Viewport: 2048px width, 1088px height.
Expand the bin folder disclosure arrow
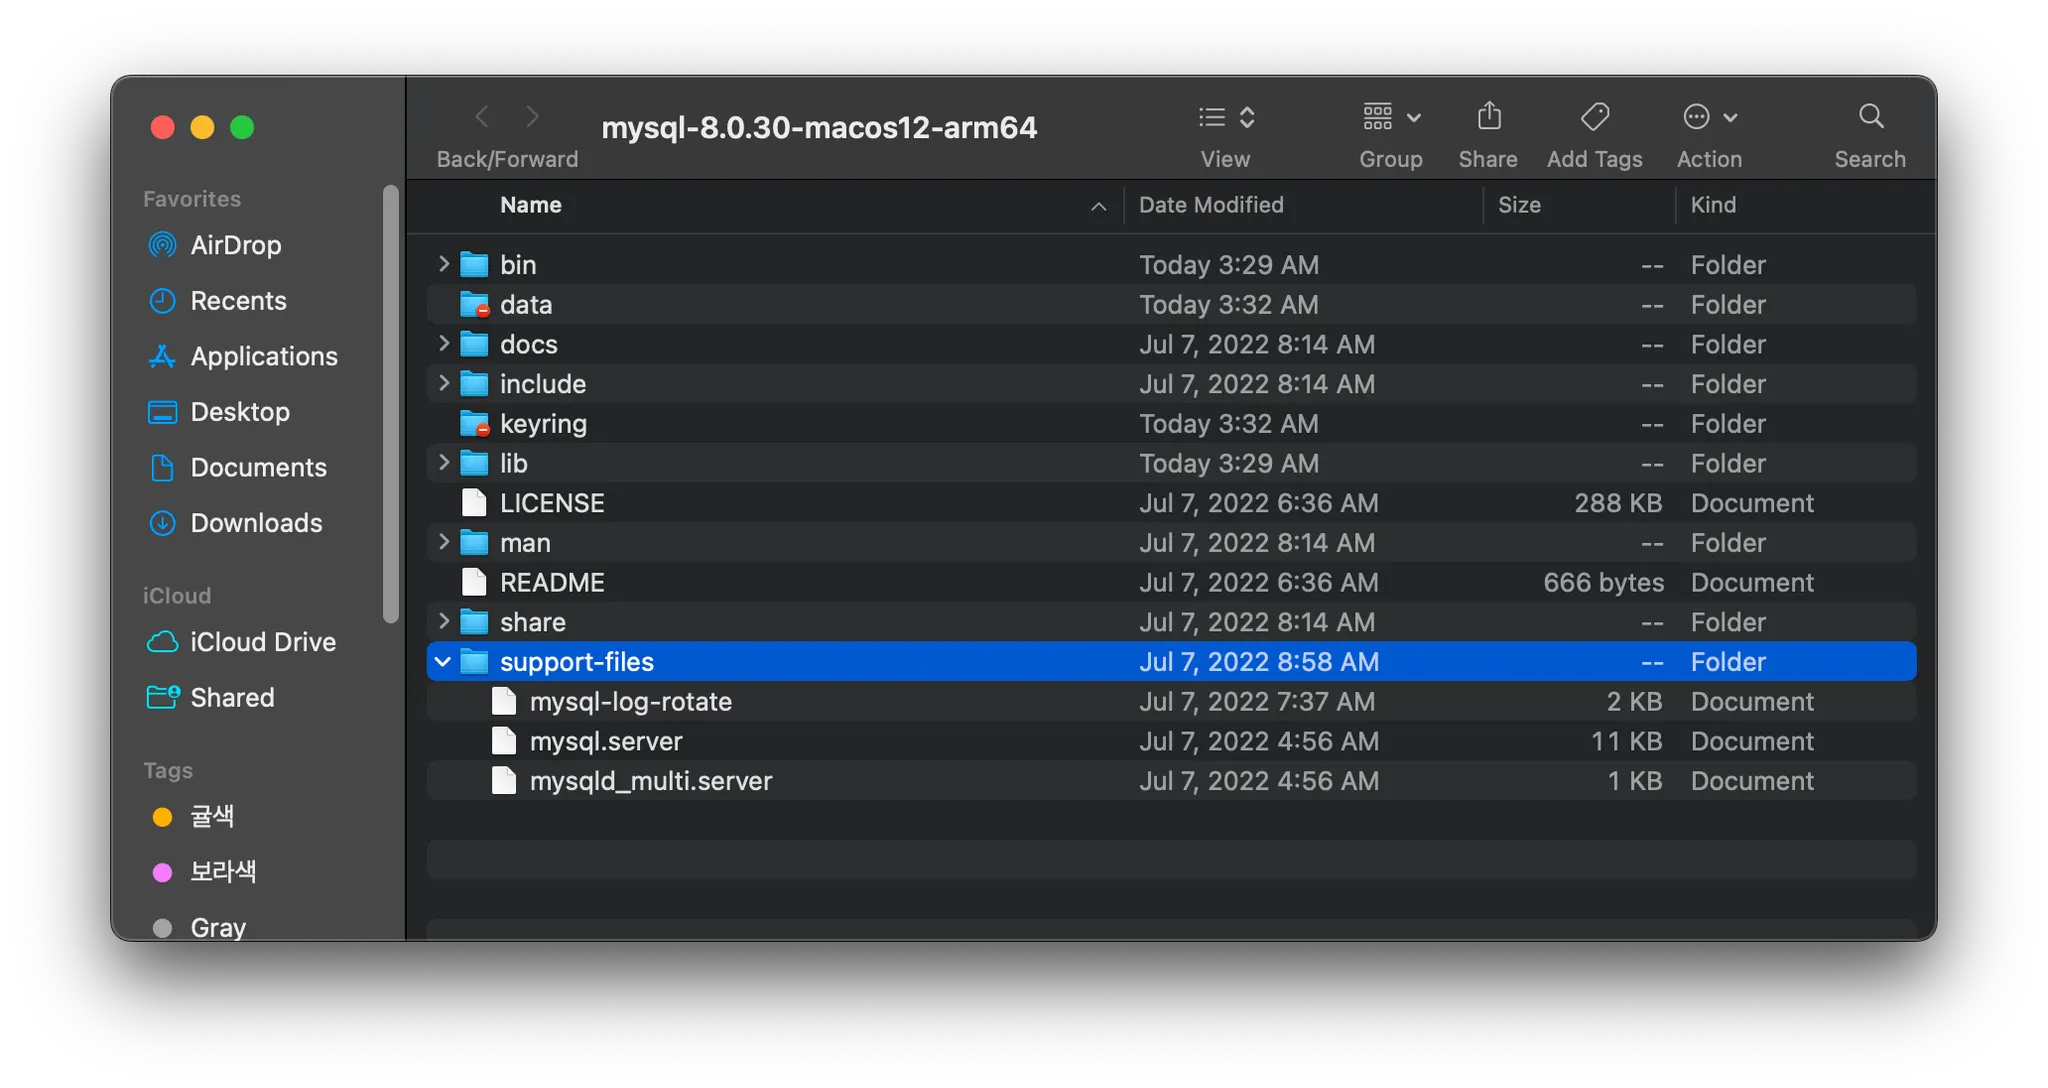443,264
